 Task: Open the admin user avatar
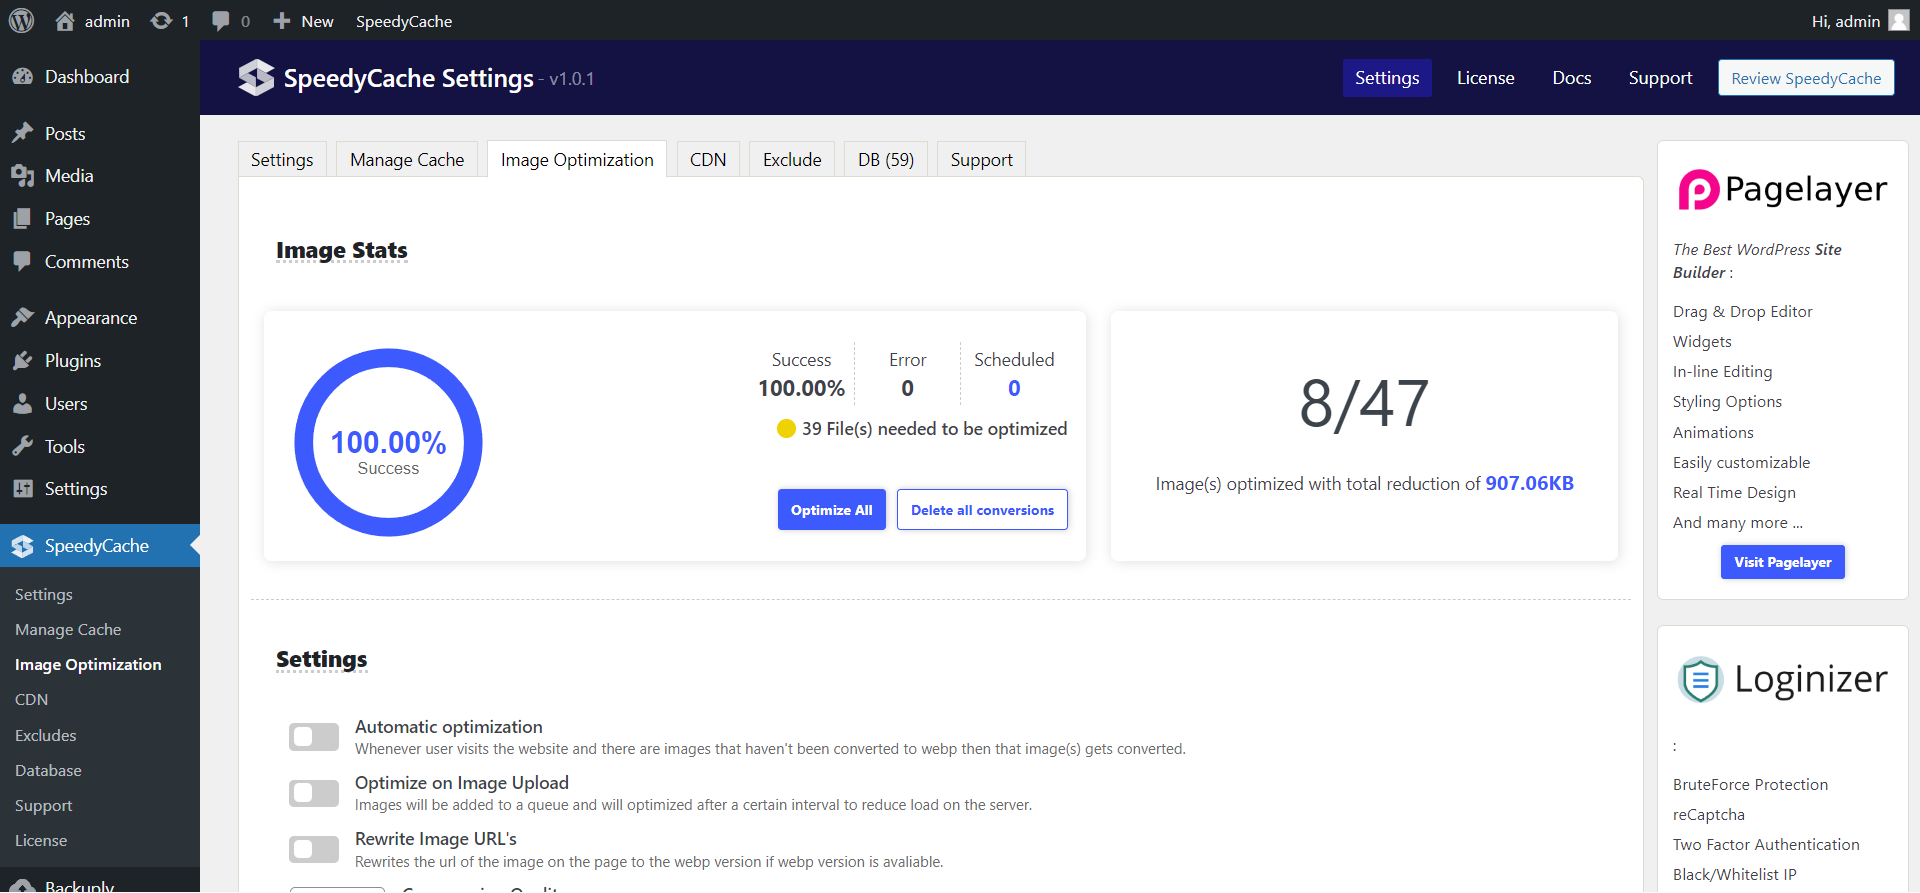pos(1899,21)
